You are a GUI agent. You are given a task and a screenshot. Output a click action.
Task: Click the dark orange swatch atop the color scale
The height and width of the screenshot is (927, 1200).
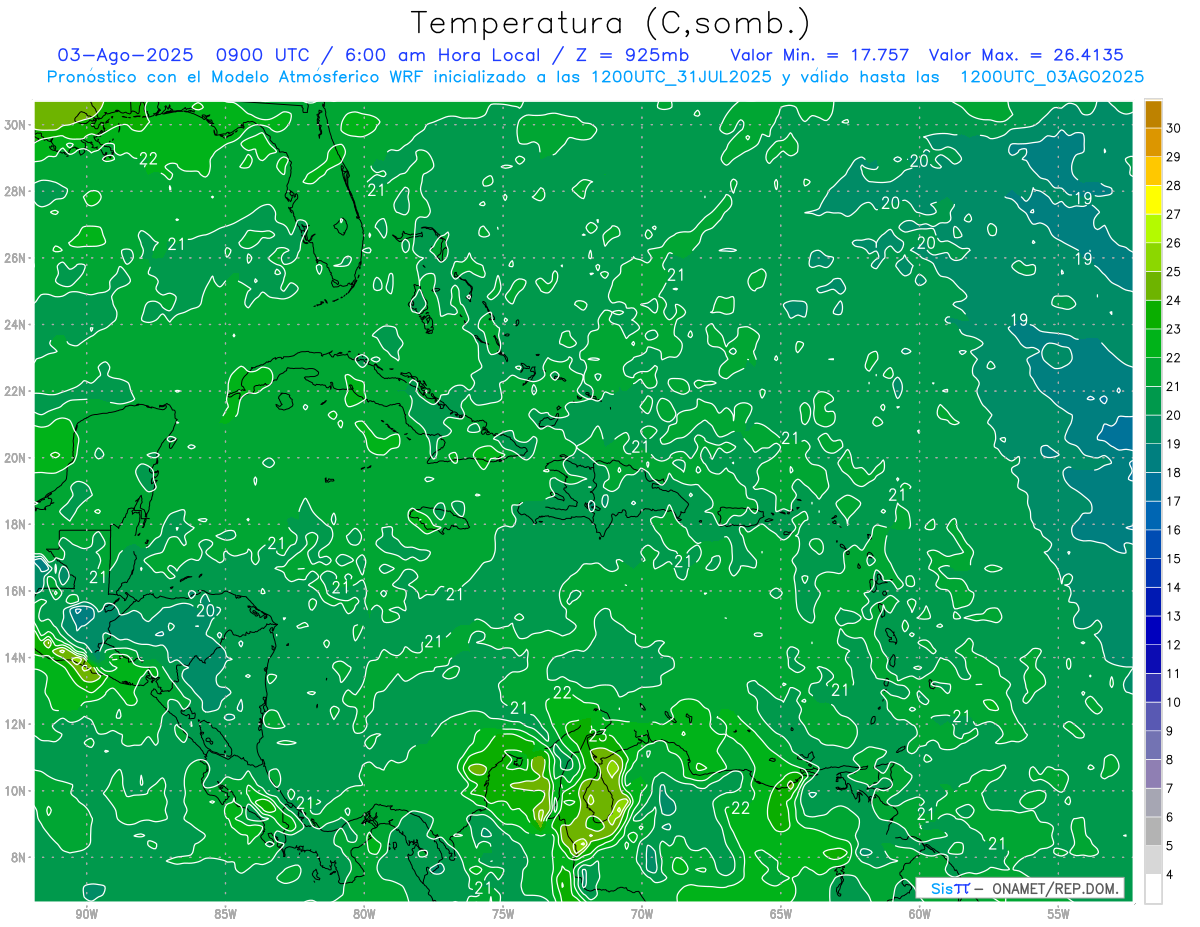click(1153, 114)
